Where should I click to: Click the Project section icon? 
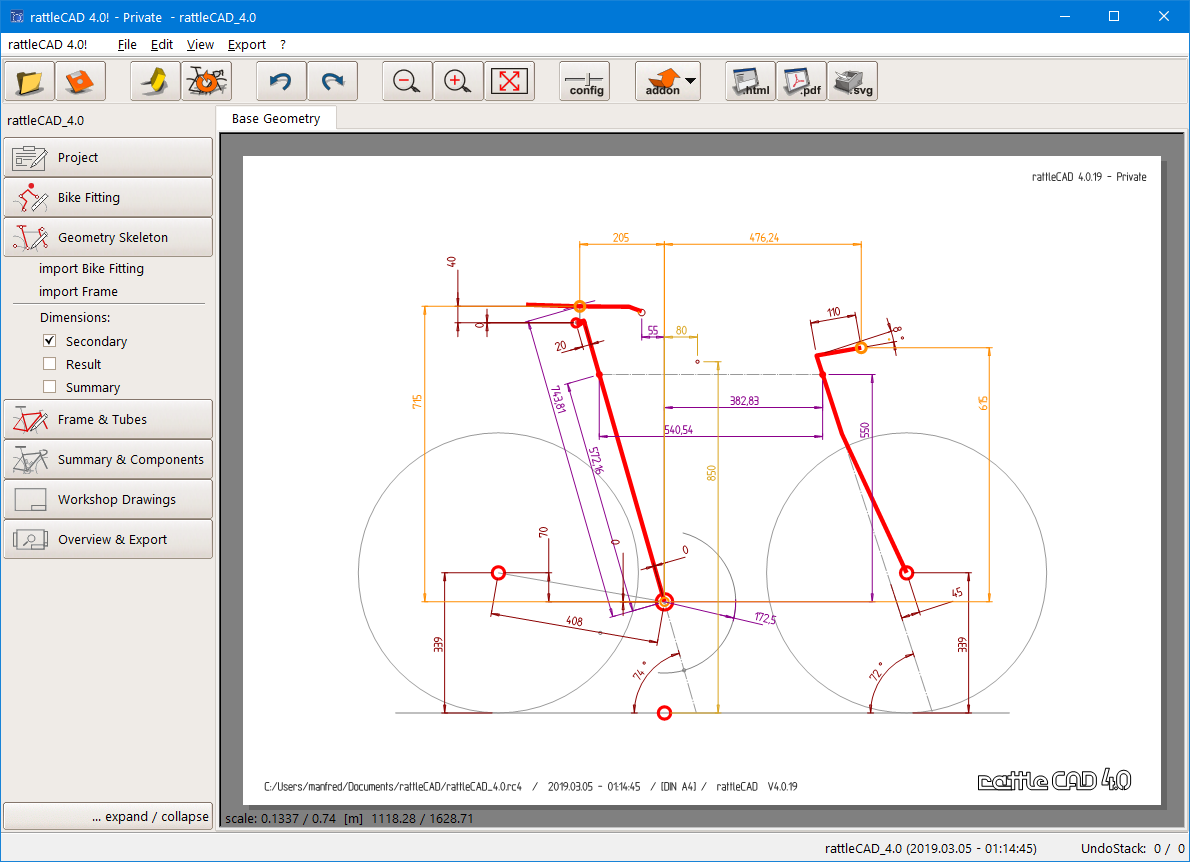(30, 157)
